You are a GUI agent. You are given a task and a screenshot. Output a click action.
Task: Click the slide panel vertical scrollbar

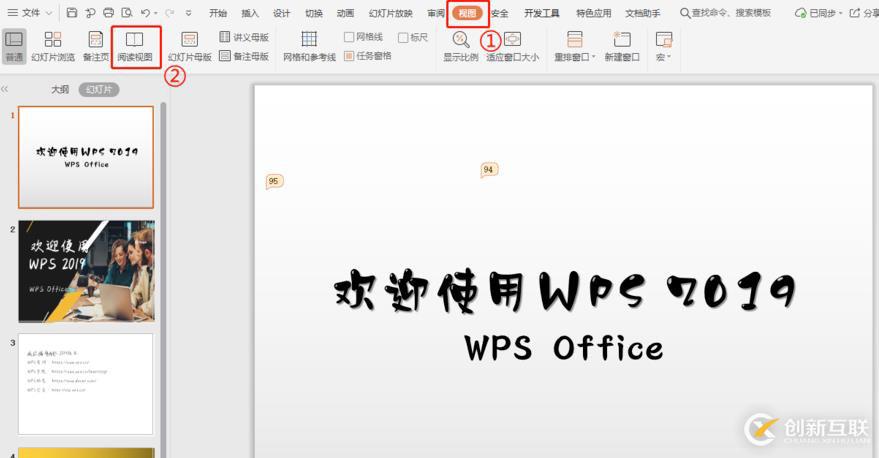click(x=164, y=279)
